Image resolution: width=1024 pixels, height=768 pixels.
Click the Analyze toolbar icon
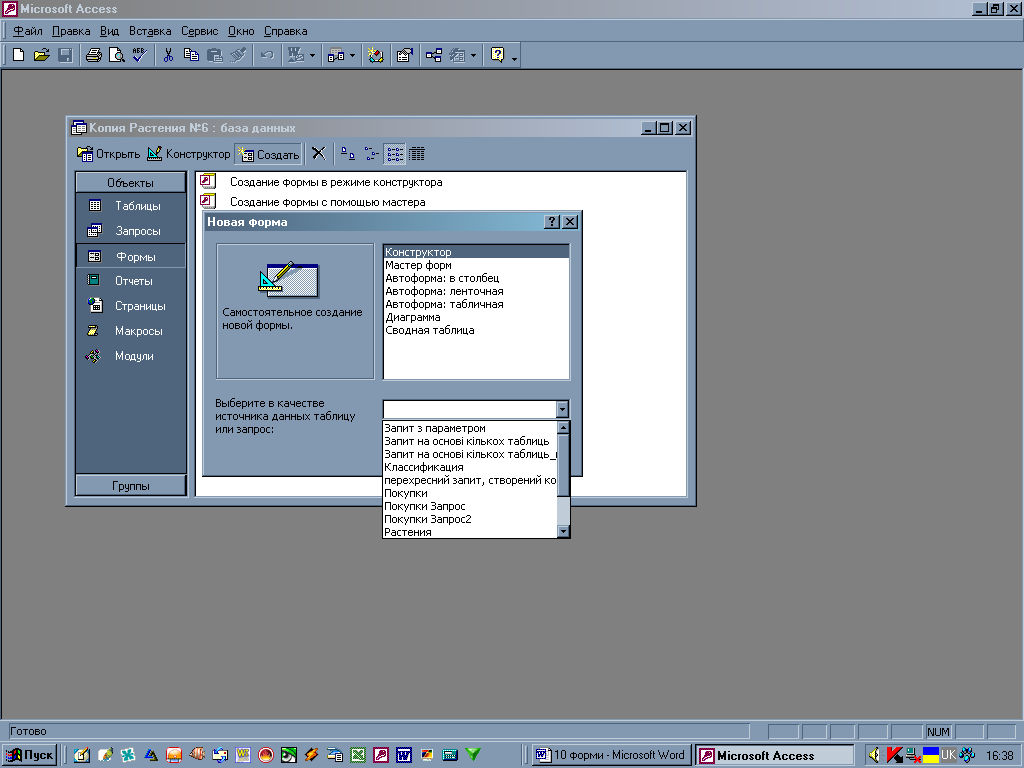(x=336, y=55)
